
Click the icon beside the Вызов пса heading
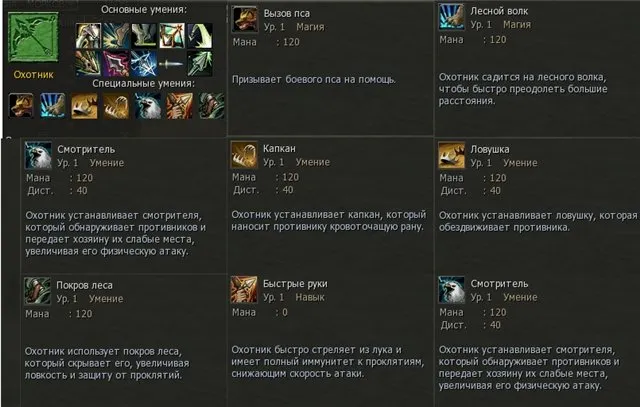point(245,20)
